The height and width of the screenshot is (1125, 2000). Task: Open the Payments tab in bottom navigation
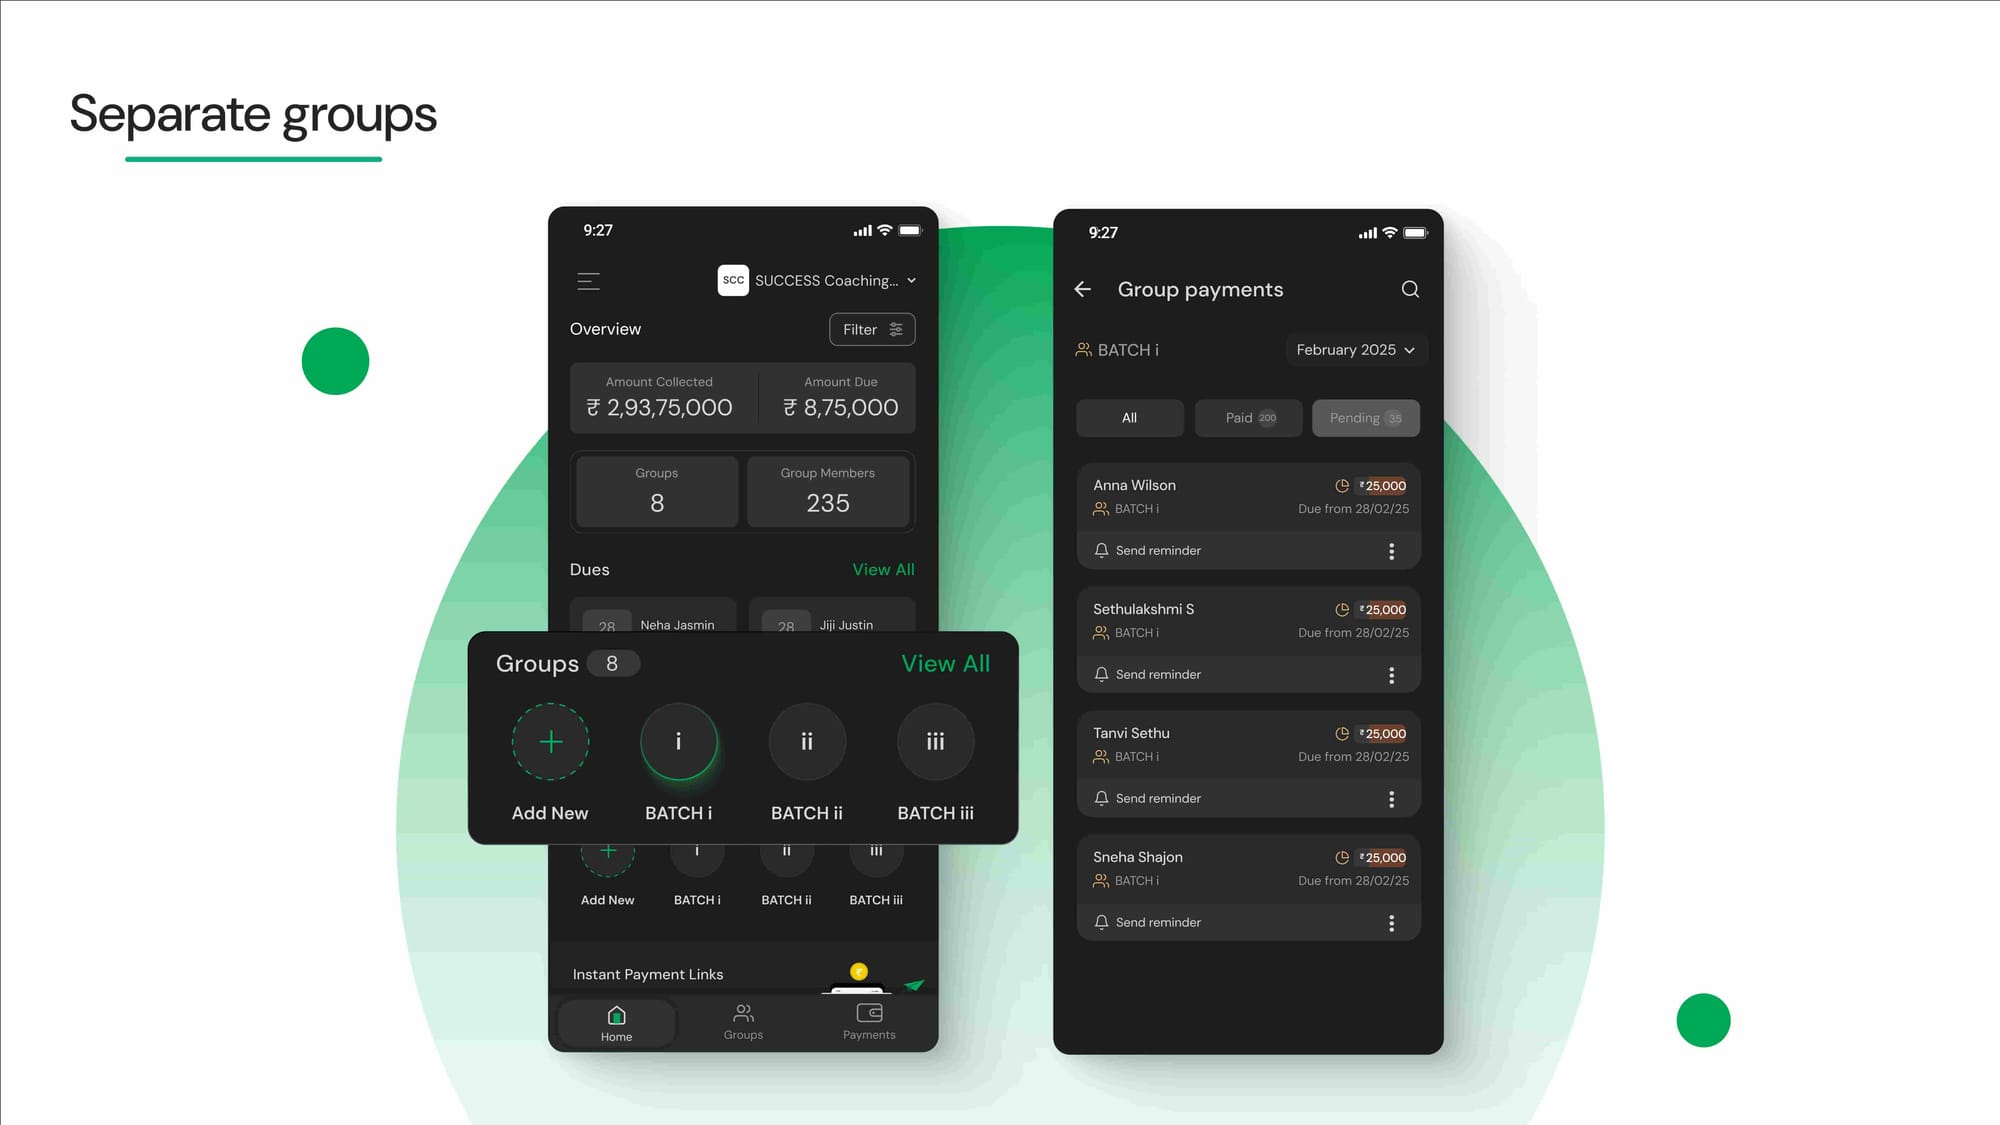[870, 1021]
